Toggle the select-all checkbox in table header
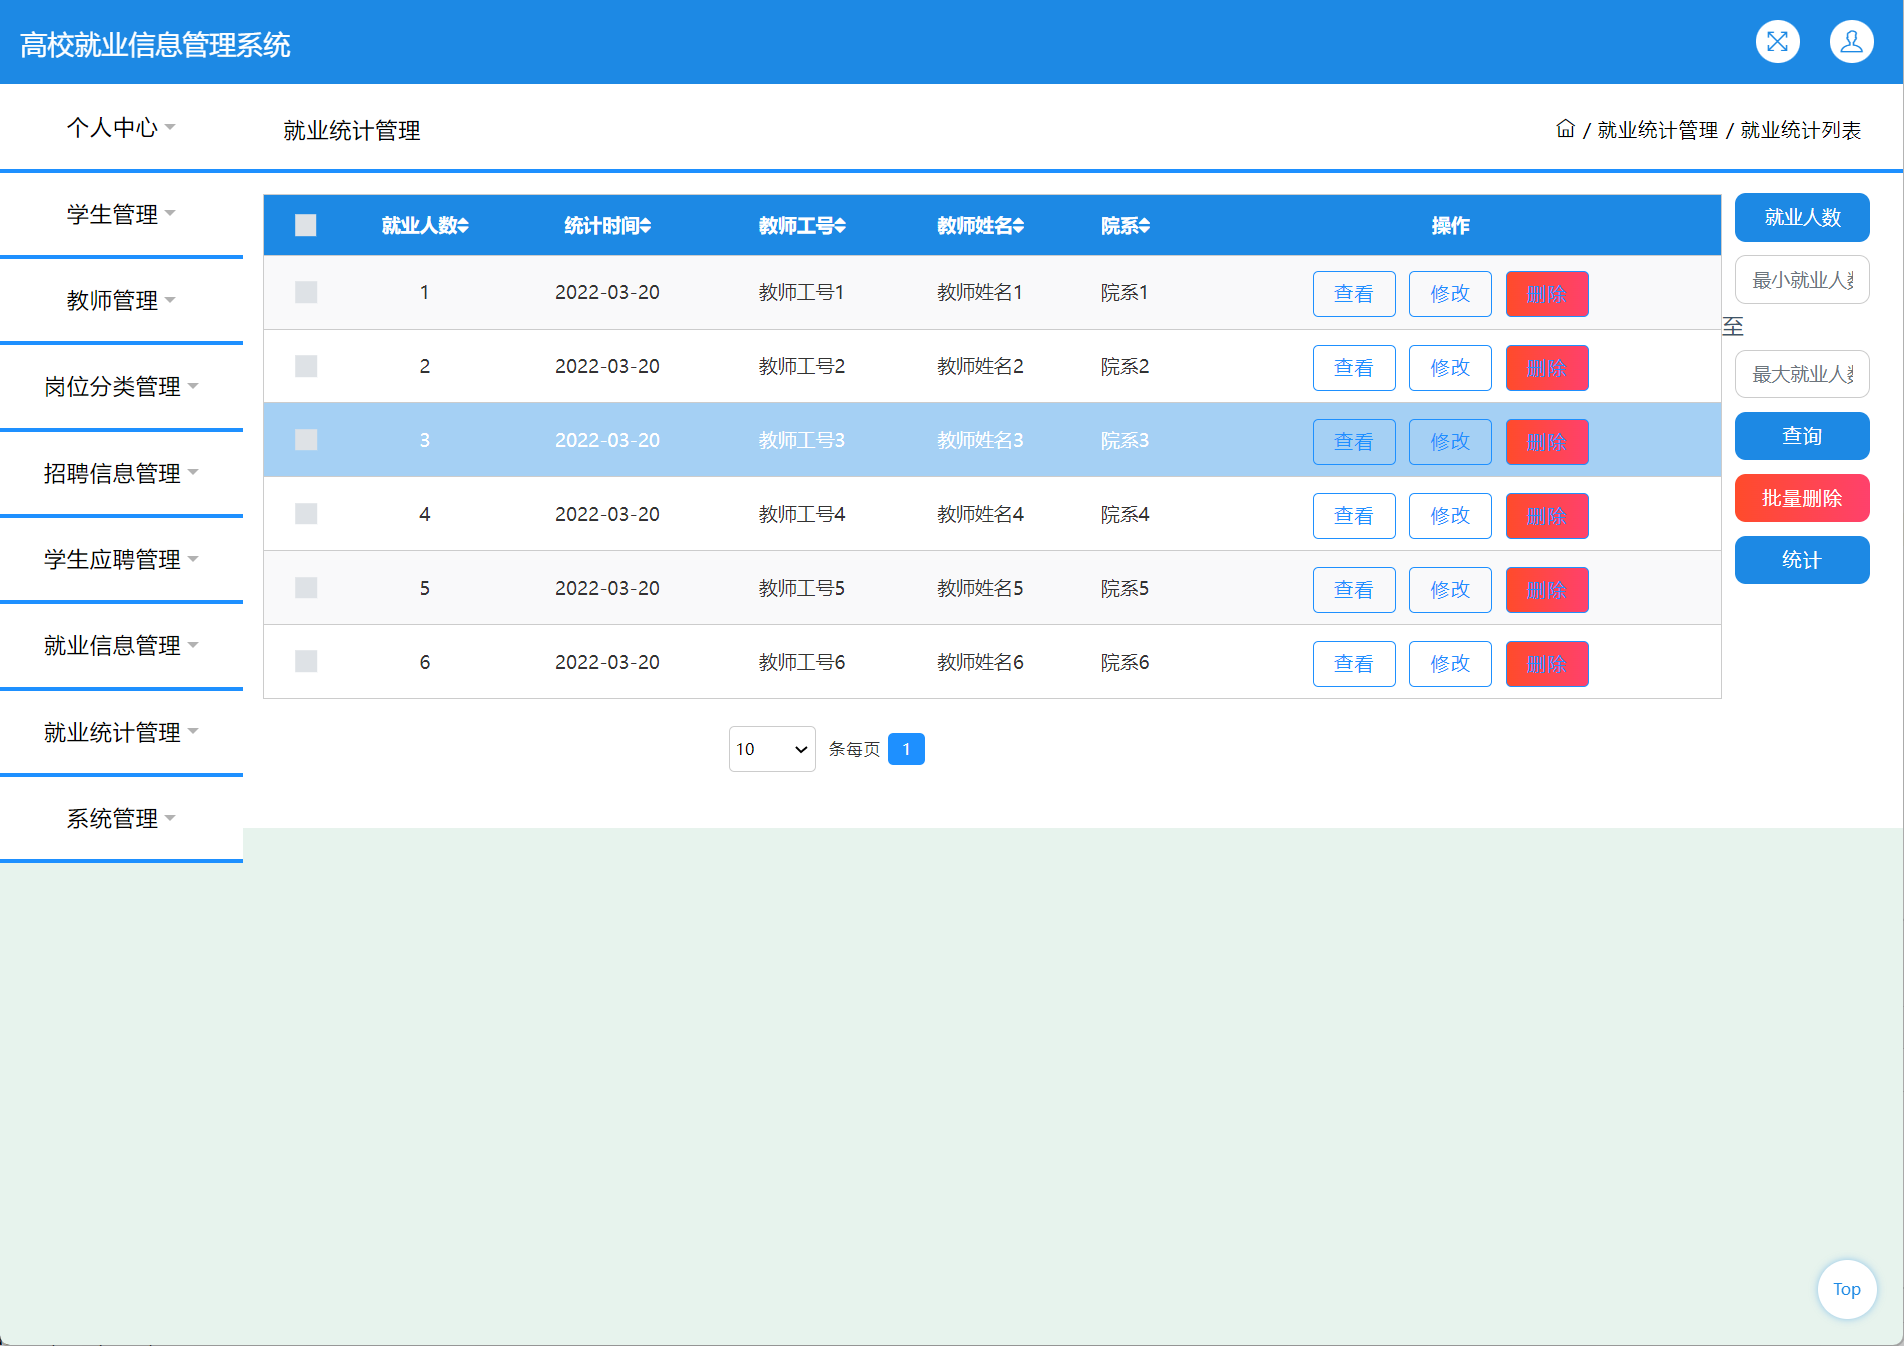Image resolution: width=1904 pixels, height=1346 pixels. [306, 225]
